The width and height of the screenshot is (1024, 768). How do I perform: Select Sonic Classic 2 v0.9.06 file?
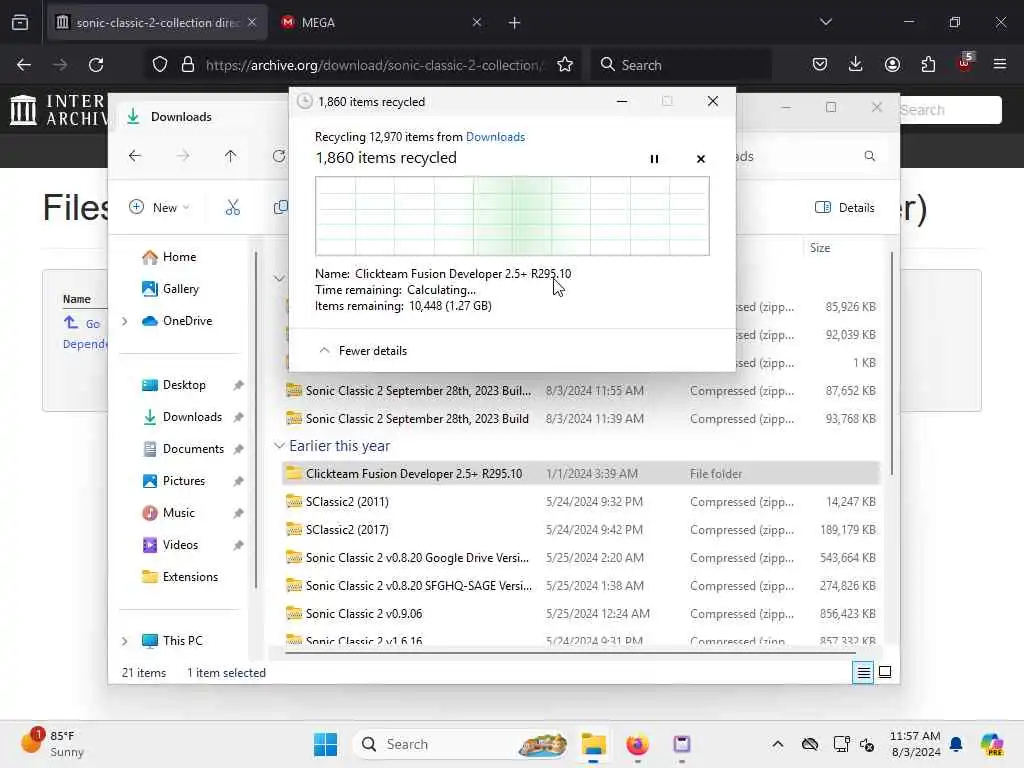(x=581, y=614)
